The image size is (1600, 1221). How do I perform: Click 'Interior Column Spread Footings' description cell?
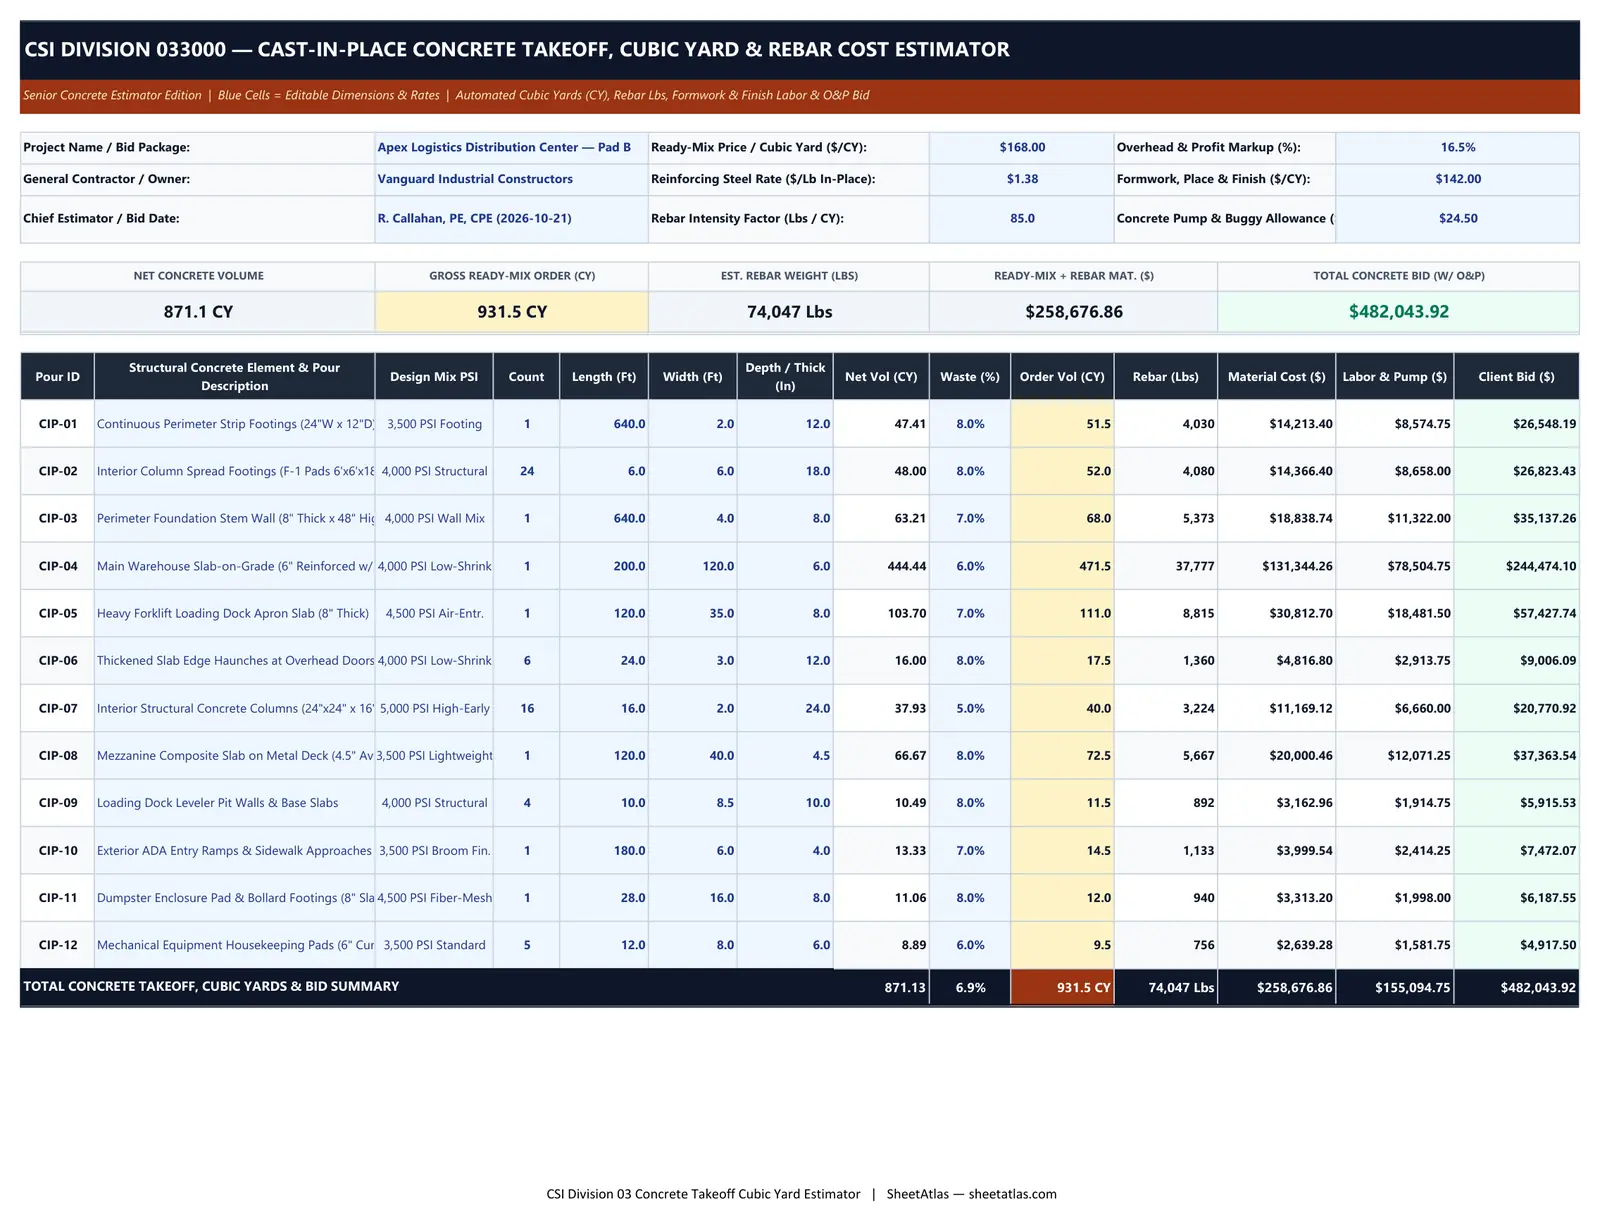(x=234, y=471)
